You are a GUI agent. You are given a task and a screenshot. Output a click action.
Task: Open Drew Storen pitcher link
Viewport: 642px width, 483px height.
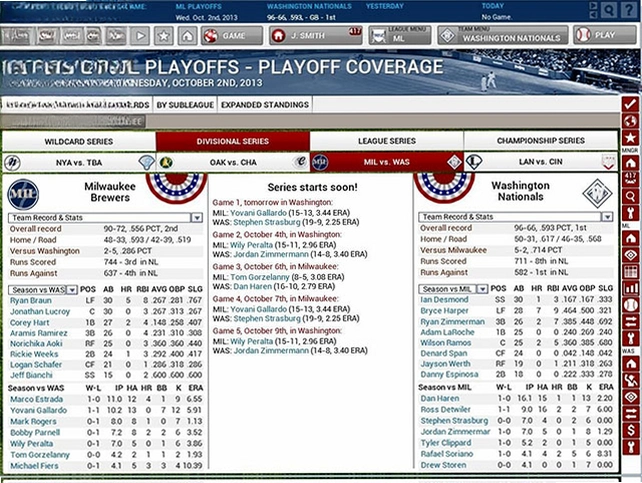(443, 465)
